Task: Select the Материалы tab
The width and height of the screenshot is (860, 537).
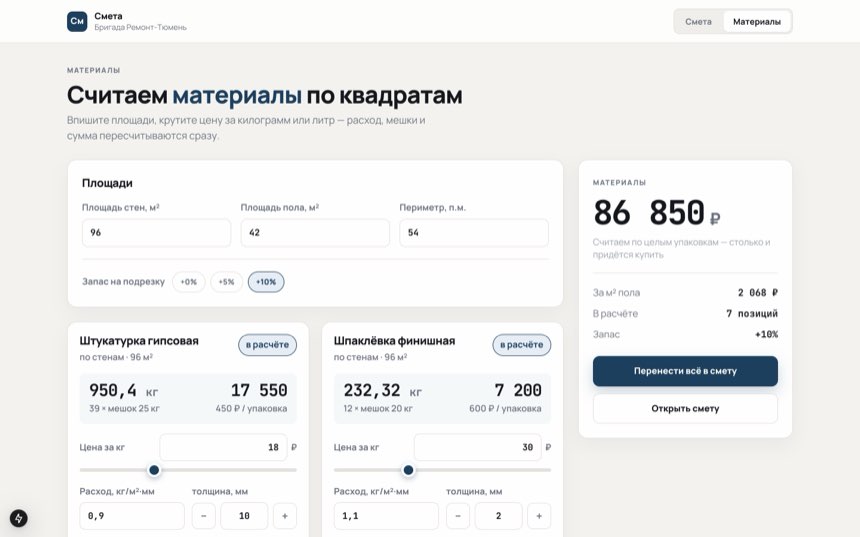Action: click(x=757, y=21)
